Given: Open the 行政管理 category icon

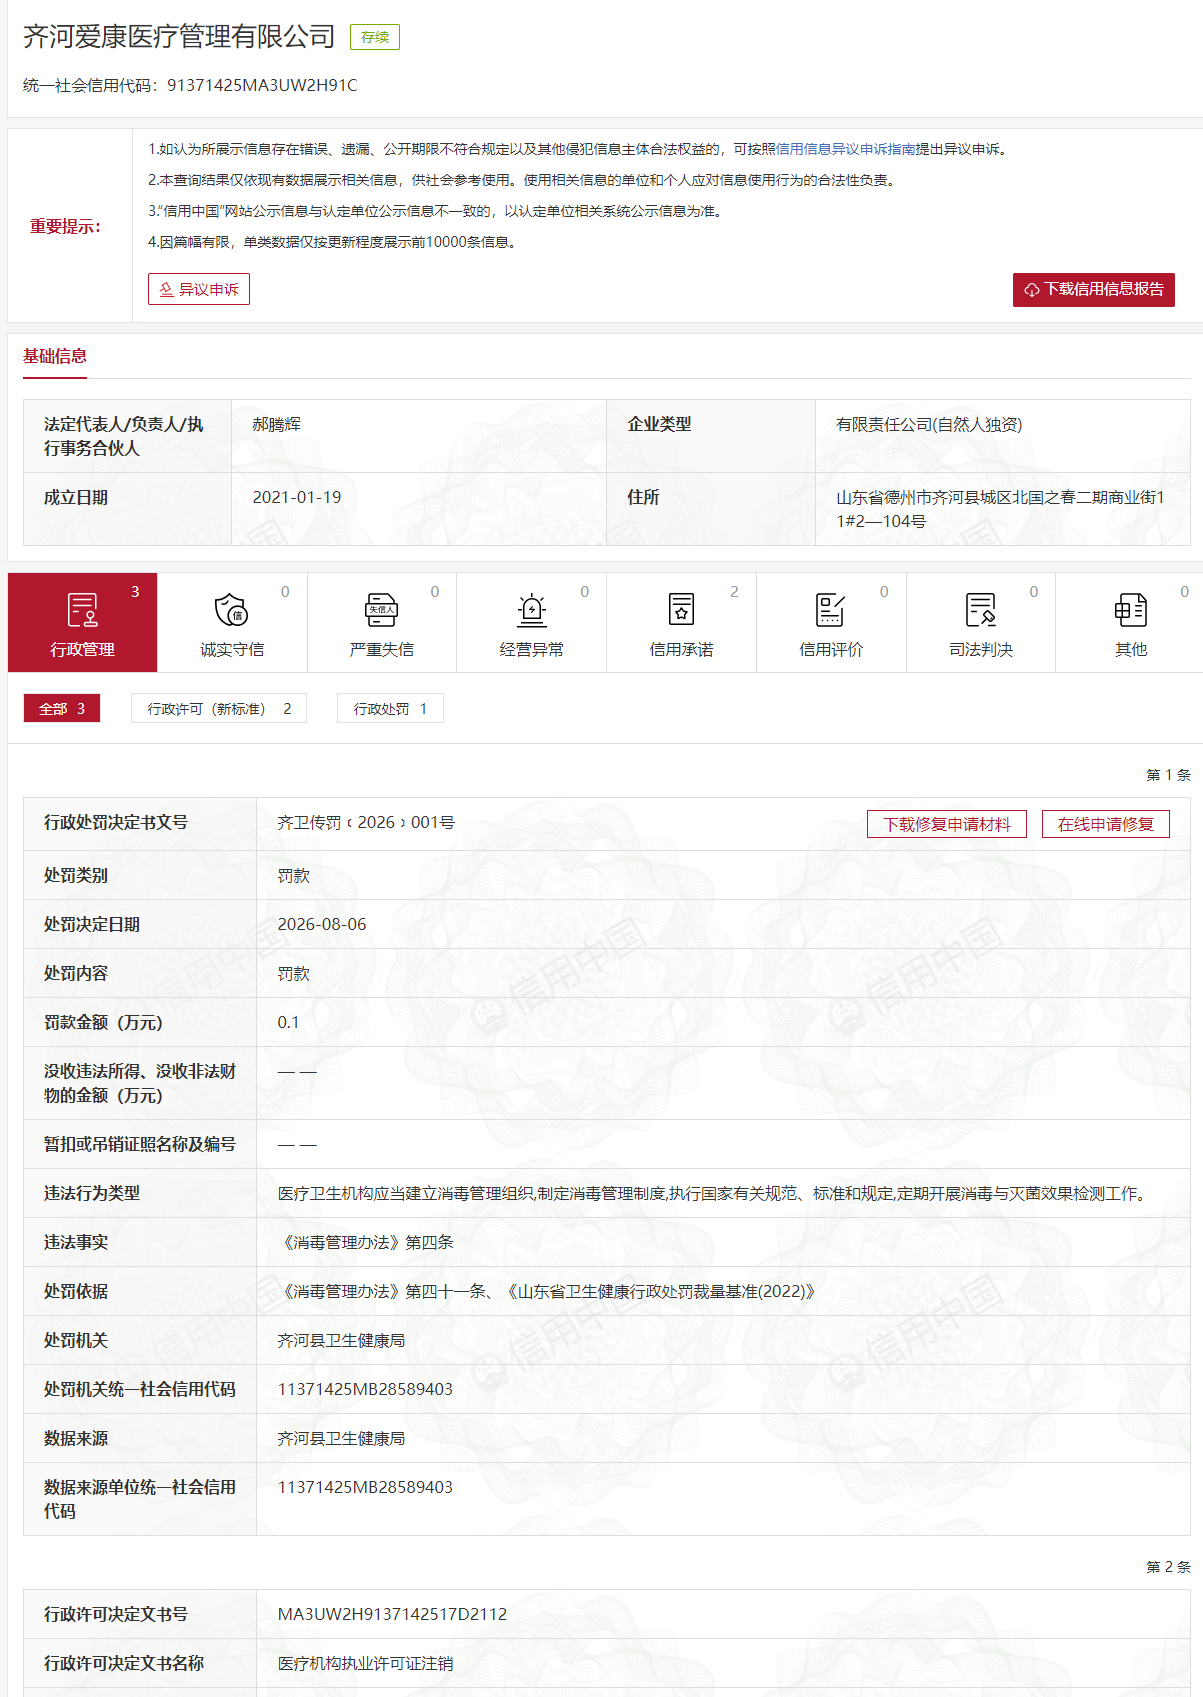Looking at the screenshot, I should [x=82, y=609].
